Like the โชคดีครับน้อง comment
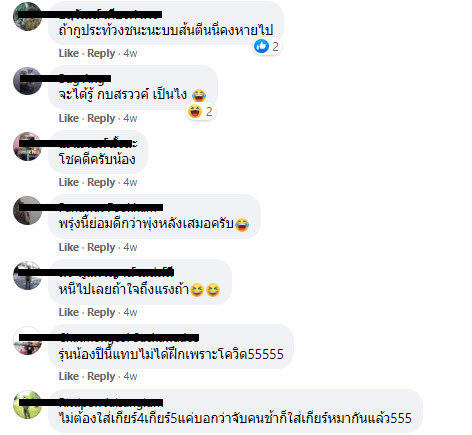Screen dimensions: 472x435 [69, 182]
